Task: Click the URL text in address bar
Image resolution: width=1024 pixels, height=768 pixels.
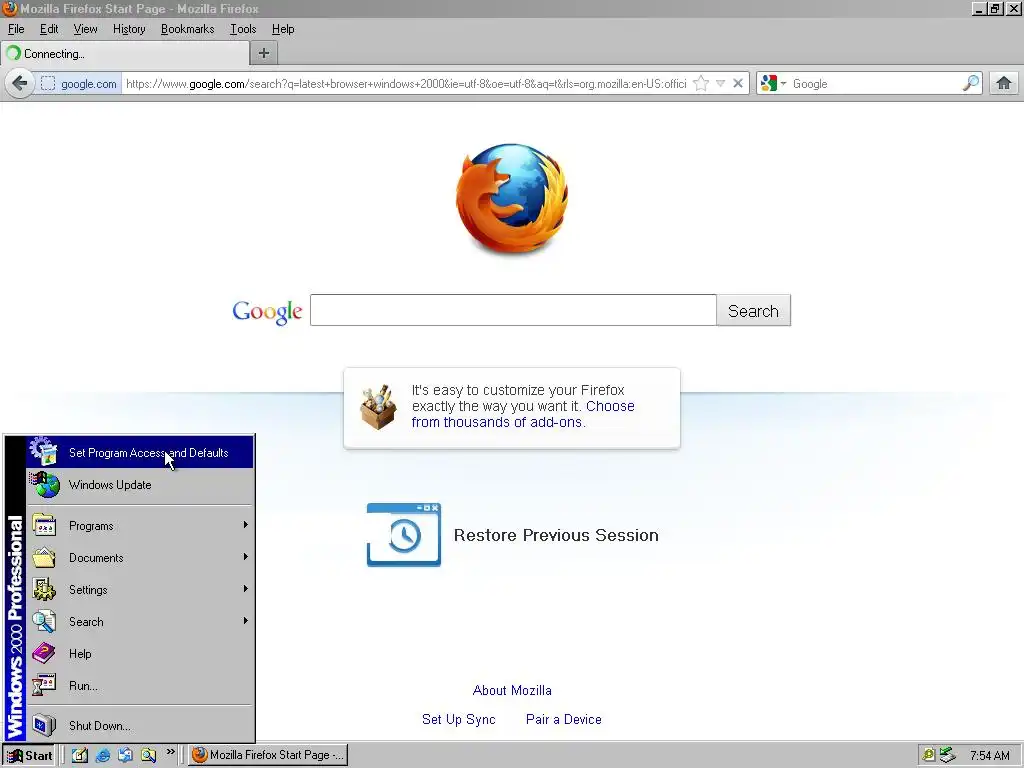Action: point(406,84)
